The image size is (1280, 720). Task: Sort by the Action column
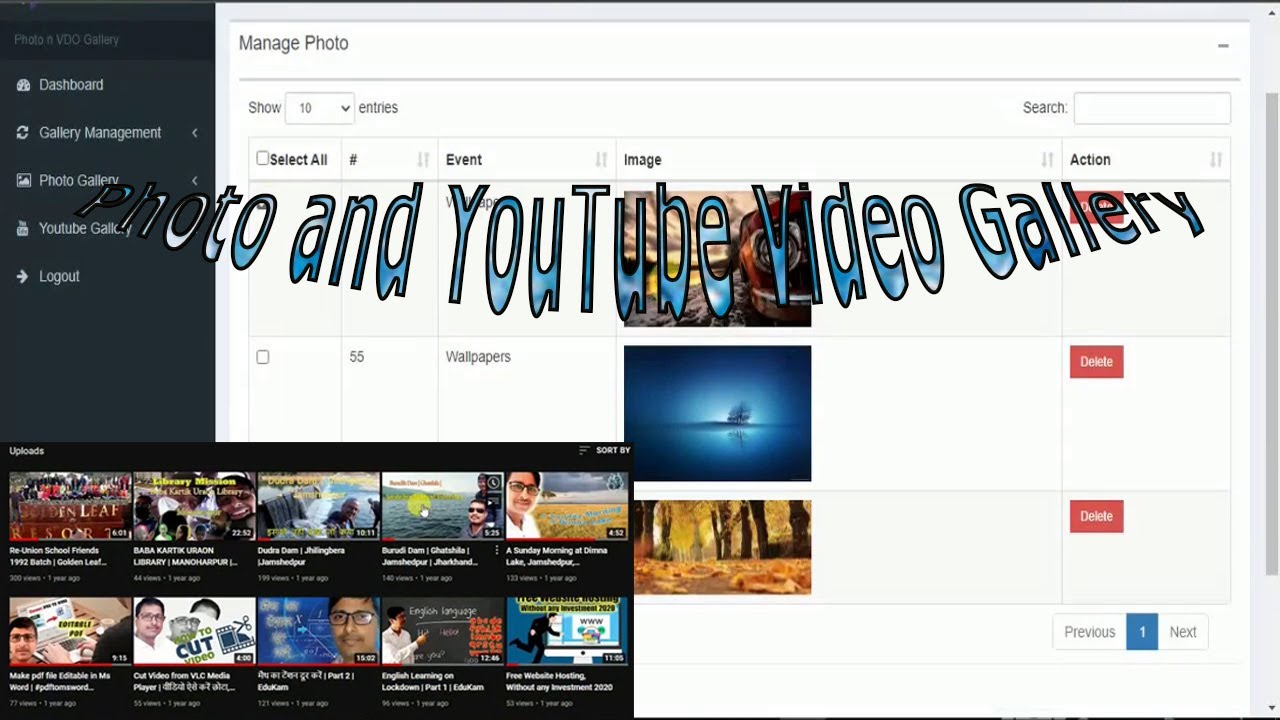pyautogui.click(x=1146, y=160)
